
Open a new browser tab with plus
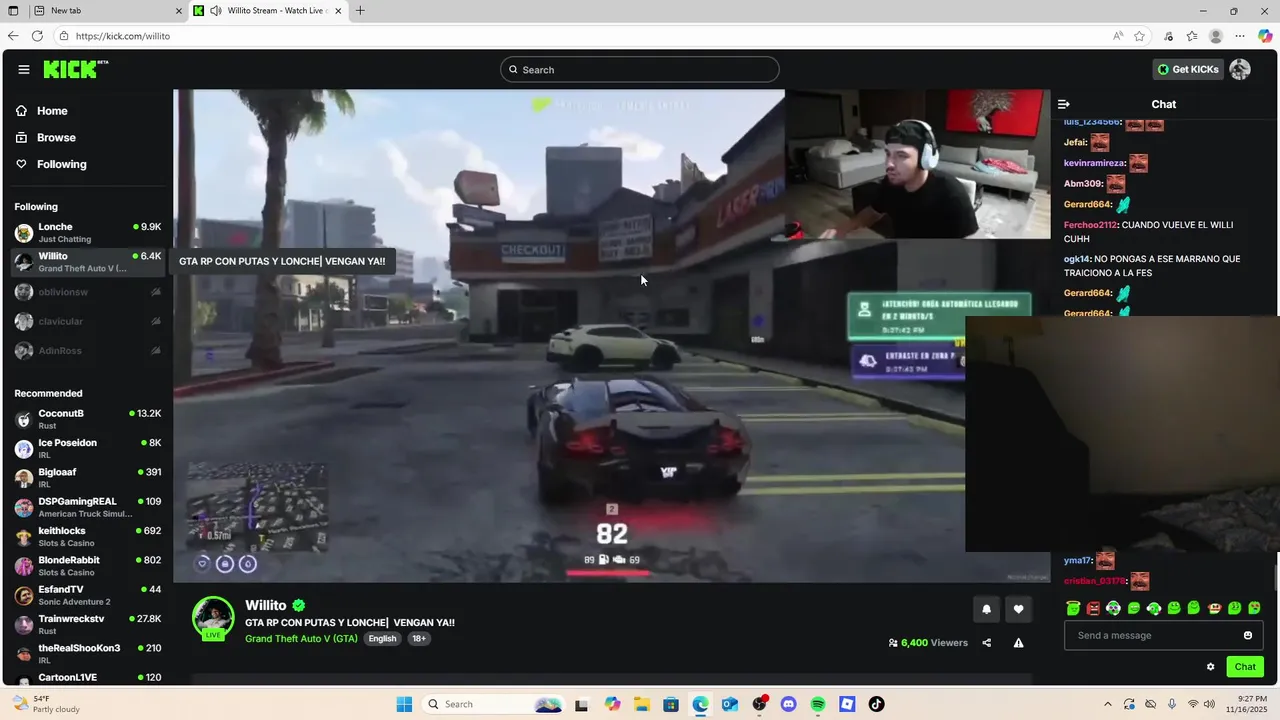(x=360, y=11)
